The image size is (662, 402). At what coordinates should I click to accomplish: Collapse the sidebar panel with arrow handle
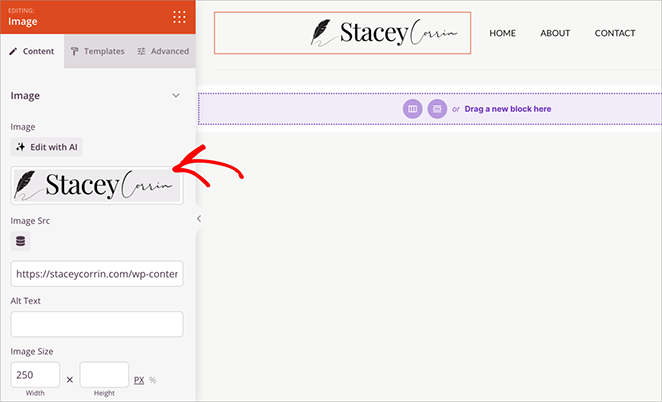(198, 218)
